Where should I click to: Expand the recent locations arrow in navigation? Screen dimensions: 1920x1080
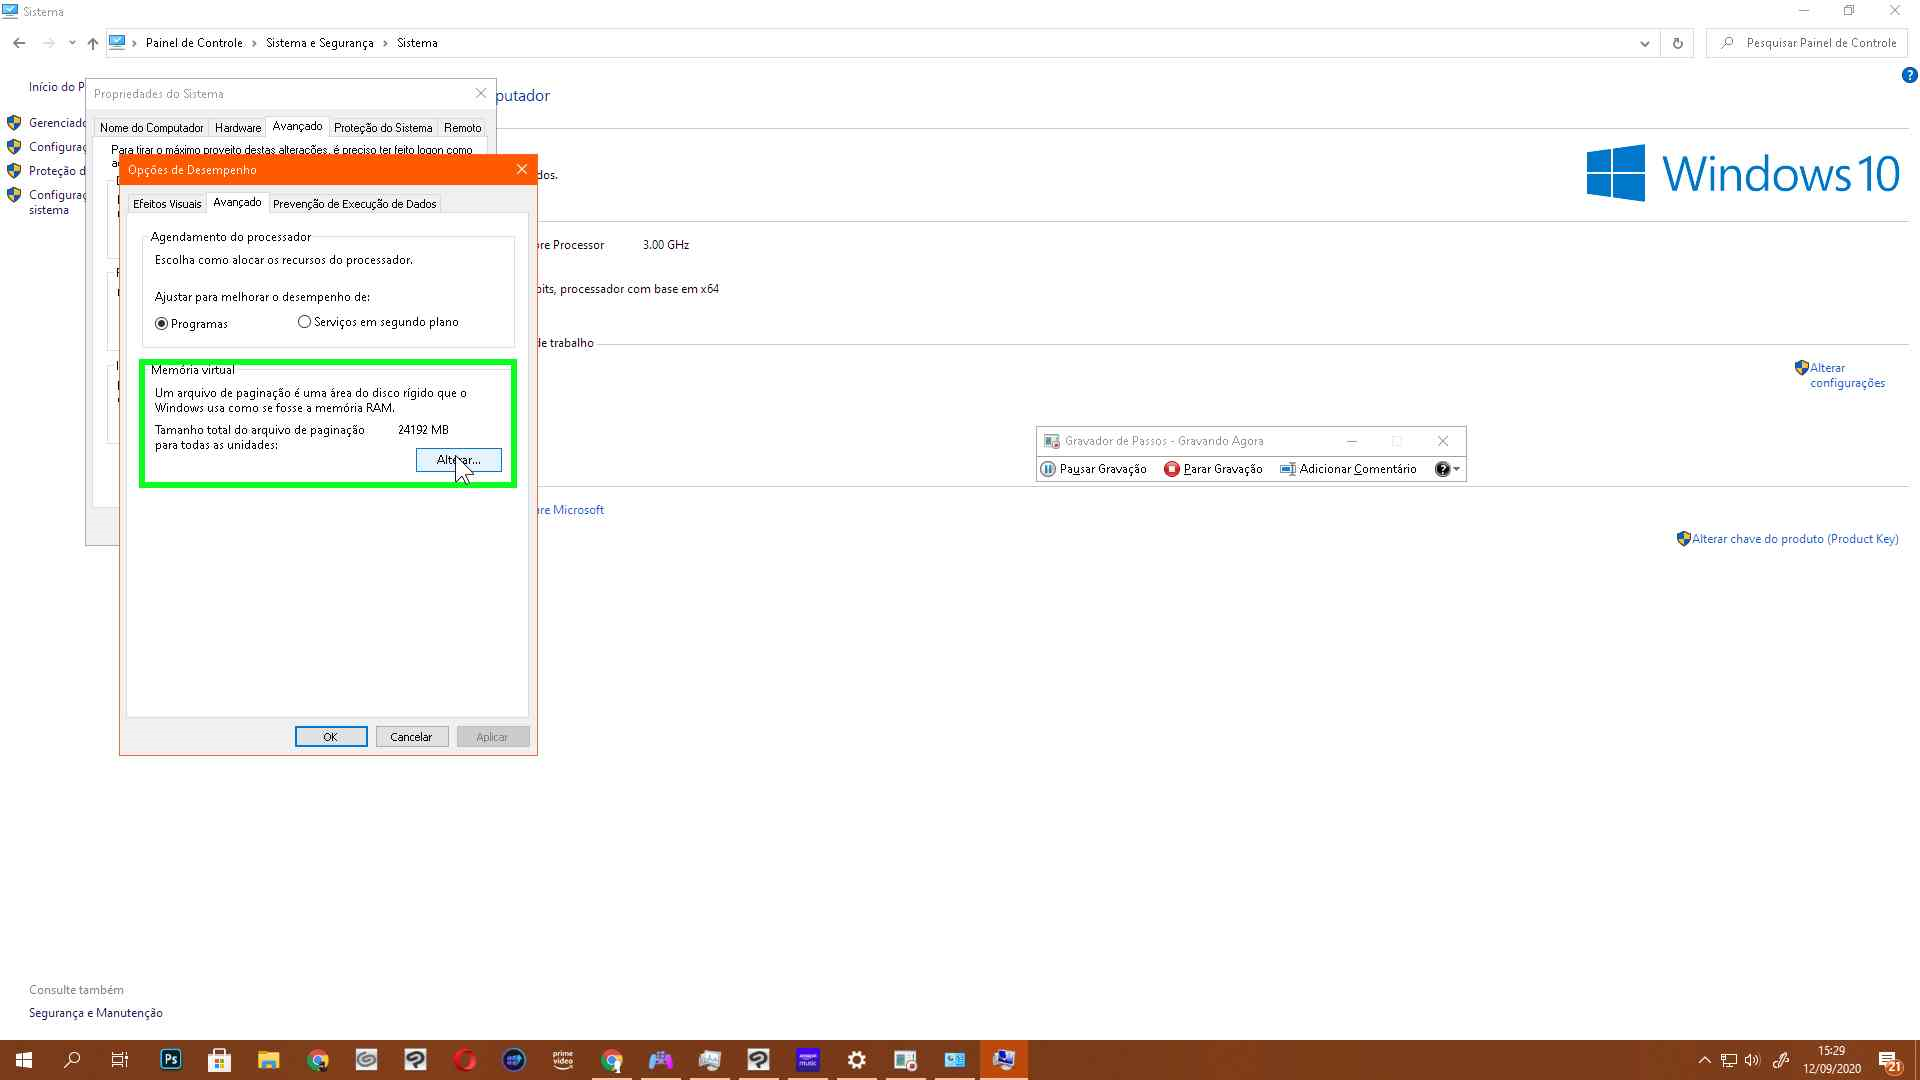click(72, 43)
